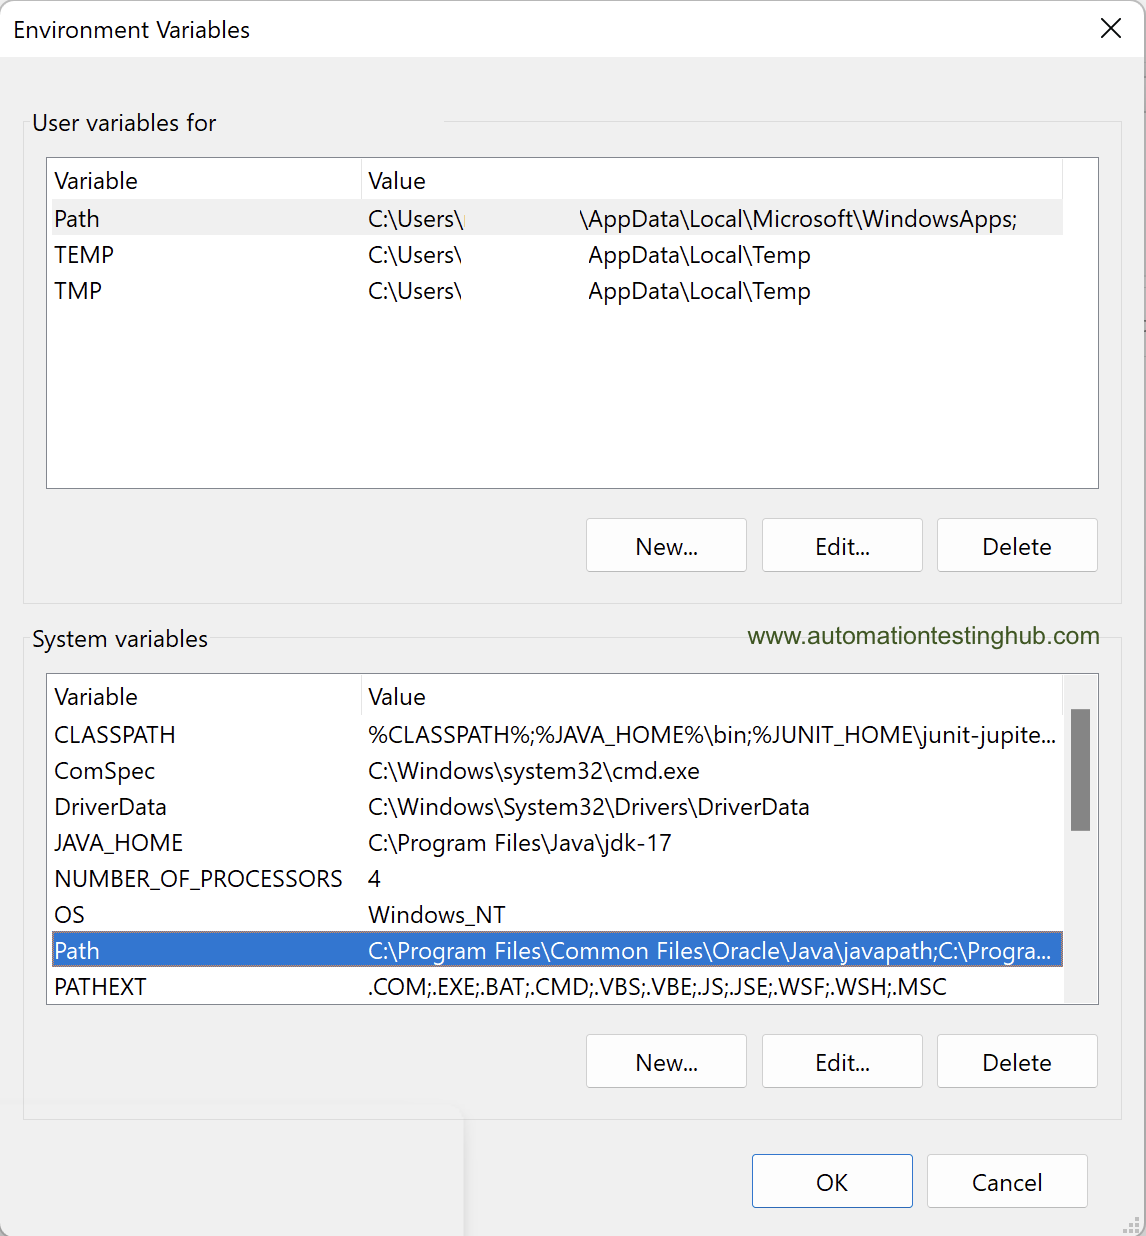Click New under system variables

click(666, 1061)
